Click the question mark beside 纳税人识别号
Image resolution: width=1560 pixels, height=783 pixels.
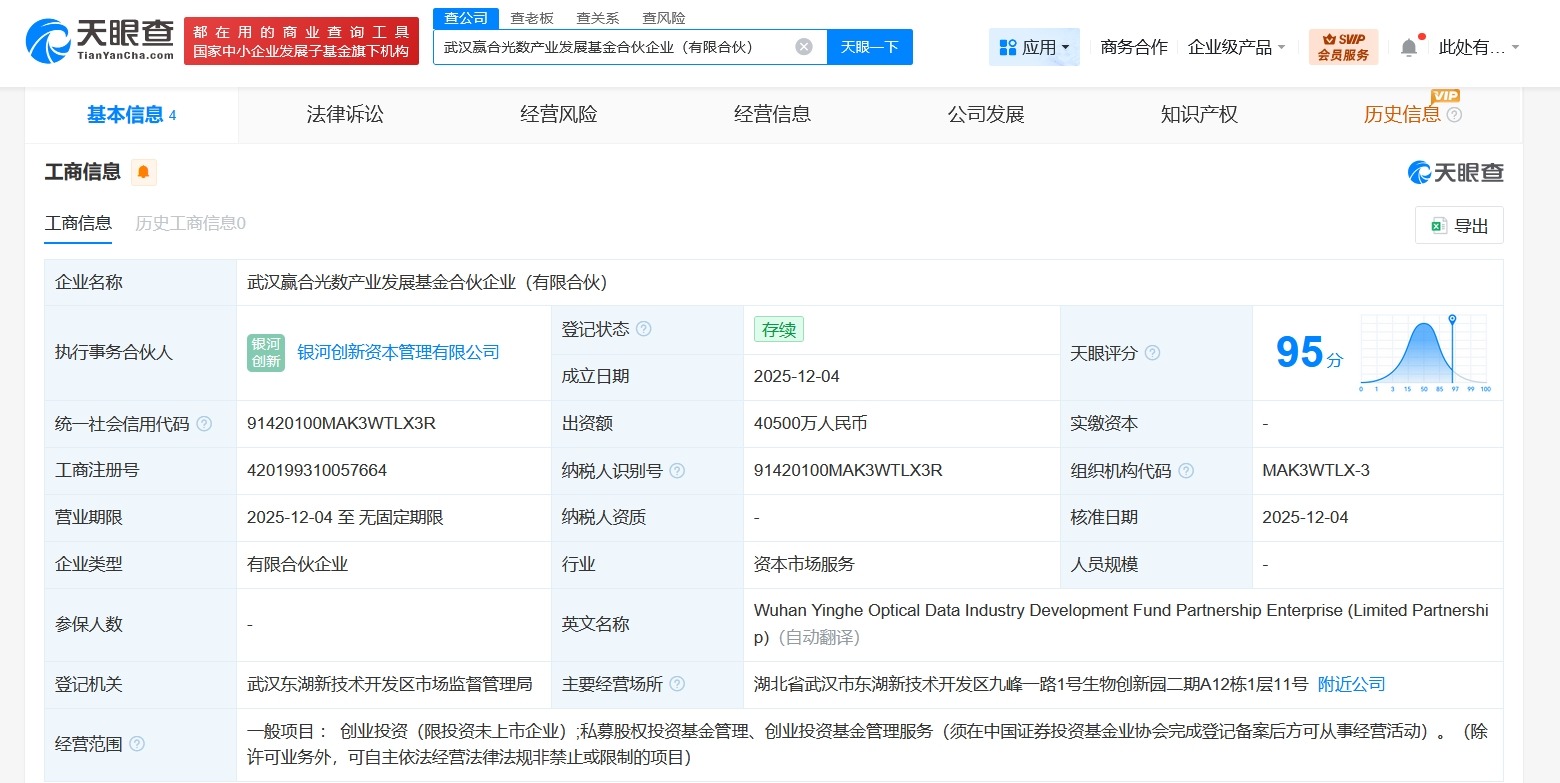click(x=677, y=470)
